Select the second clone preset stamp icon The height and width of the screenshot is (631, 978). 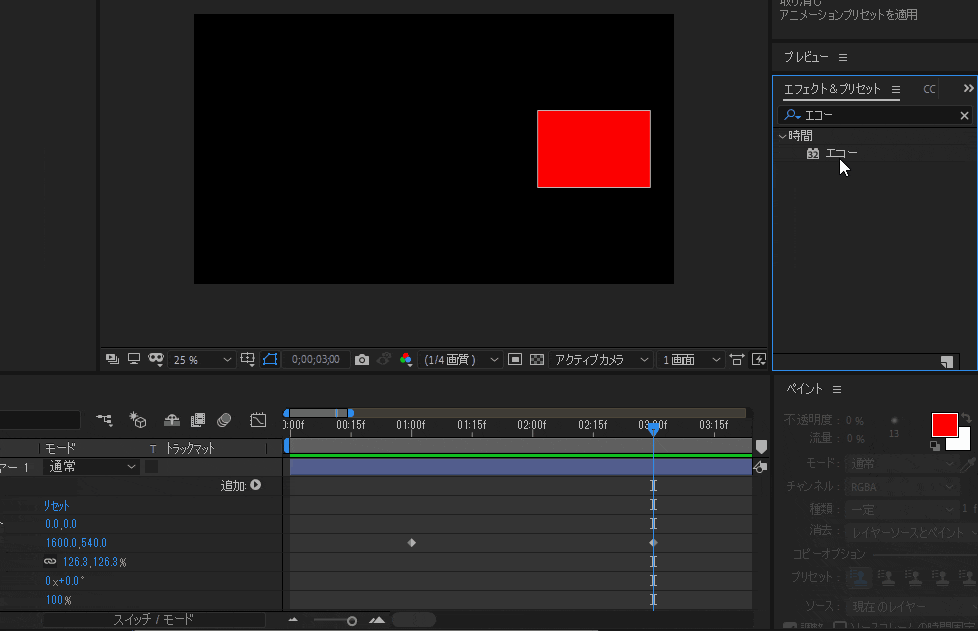point(886,578)
